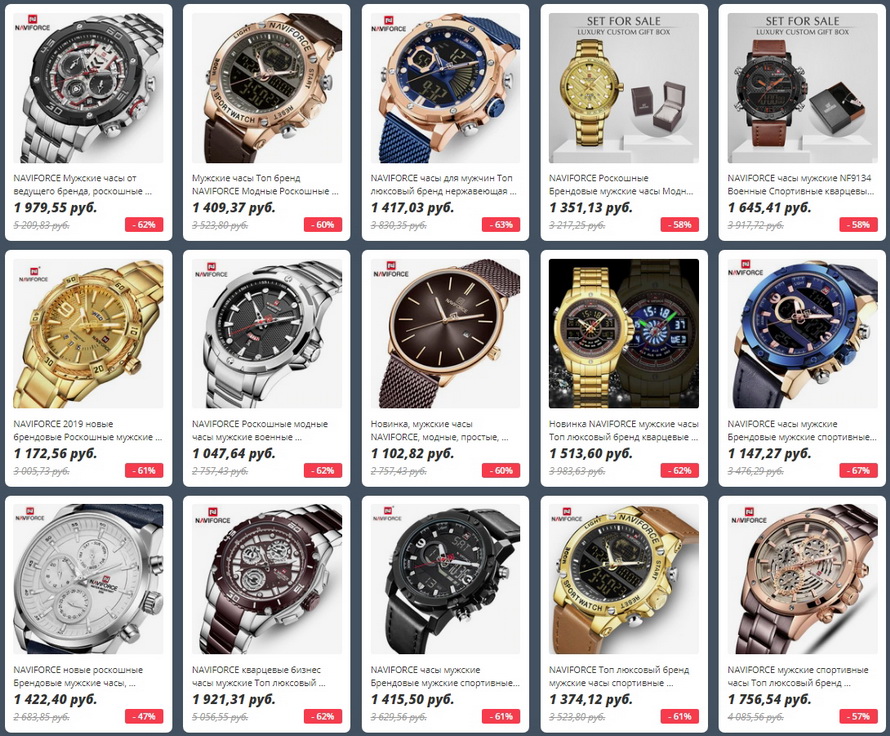Screen dimensions: 890x736
Task: Click the -63% discount badge
Action: coord(501,225)
